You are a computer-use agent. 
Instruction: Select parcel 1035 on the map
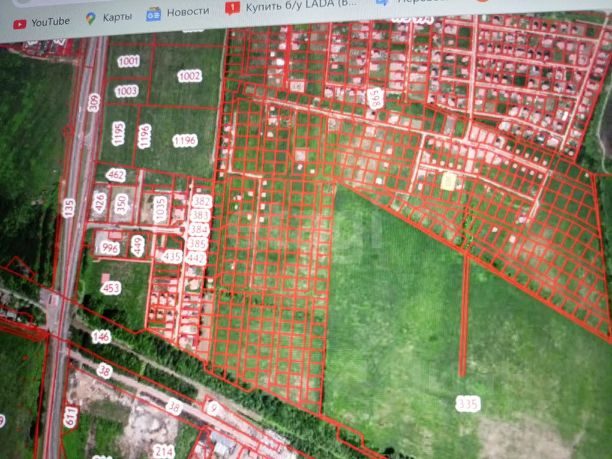[160, 210]
